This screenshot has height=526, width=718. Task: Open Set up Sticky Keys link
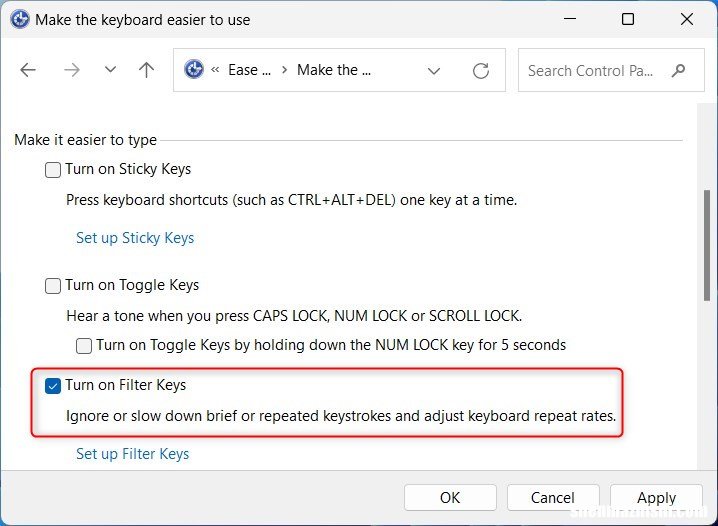[x=135, y=238]
